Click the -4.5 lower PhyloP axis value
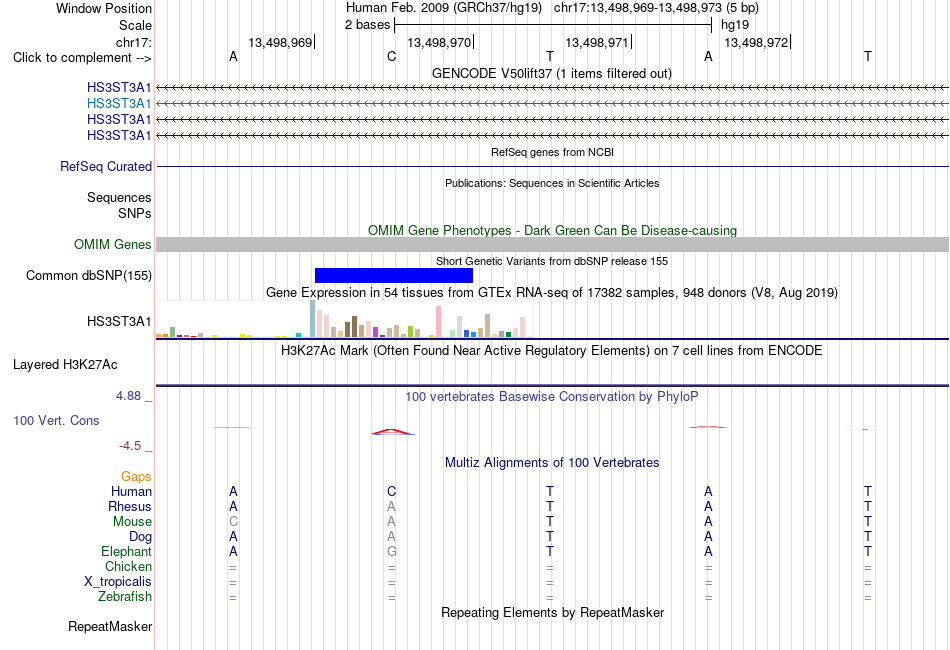The height and width of the screenshot is (650, 950). pyautogui.click(x=130, y=446)
